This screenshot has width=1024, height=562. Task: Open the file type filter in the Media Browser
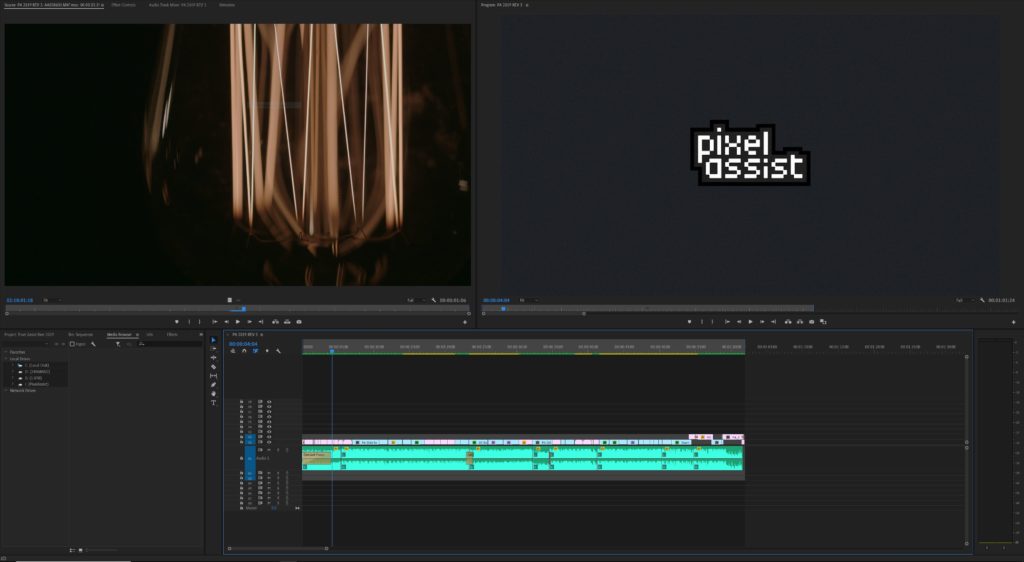pyautogui.click(x=118, y=344)
